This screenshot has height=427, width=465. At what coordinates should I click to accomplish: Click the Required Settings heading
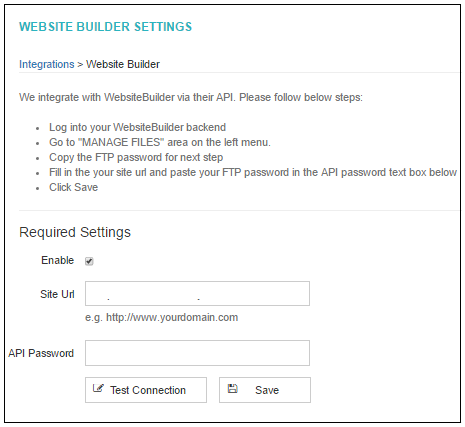tap(75, 232)
